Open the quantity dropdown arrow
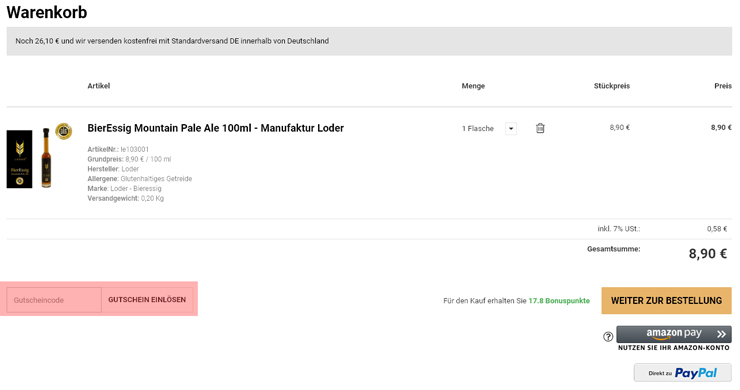740x390 pixels. click(511, 128)
